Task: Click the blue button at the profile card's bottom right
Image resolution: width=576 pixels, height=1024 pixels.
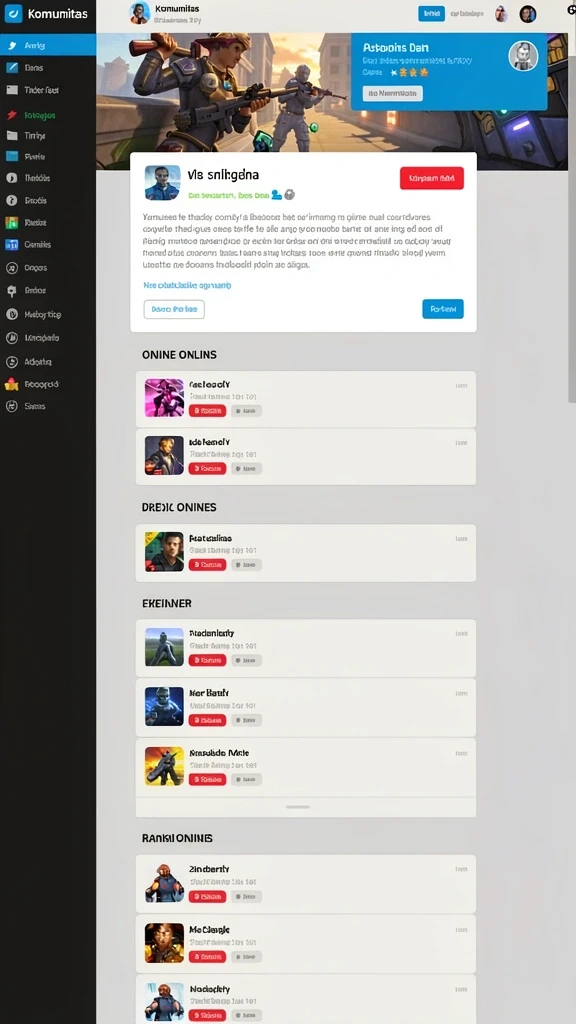Action: point(443,309)
